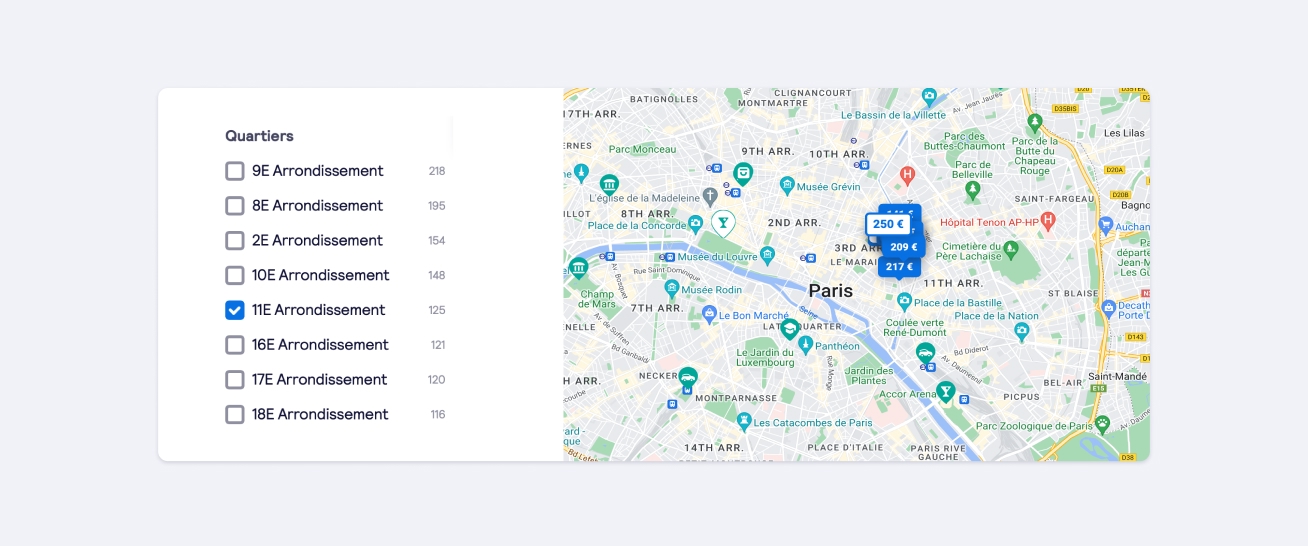Open the 209 € price marker
Image resolution: width=1308 pixels, height=546 pixels.
903,247
